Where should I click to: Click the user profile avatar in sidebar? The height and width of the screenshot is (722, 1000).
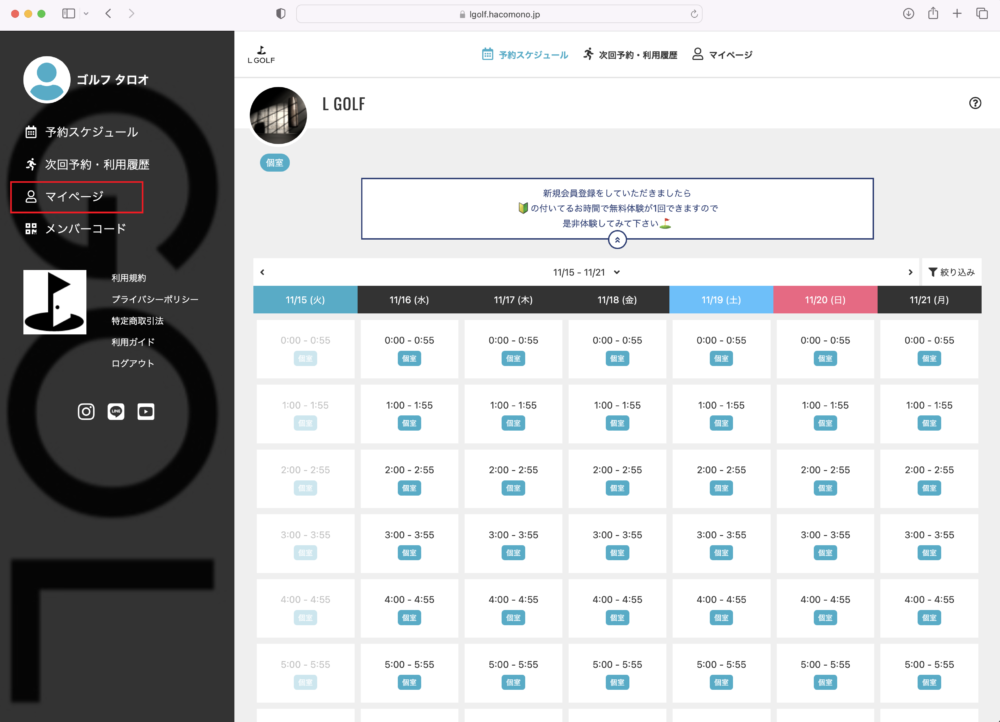46,80
